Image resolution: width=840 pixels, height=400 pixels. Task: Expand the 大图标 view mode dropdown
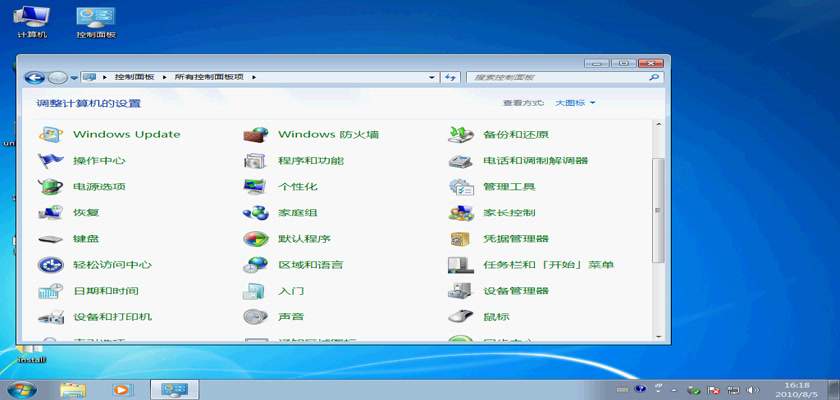(575, 103)
